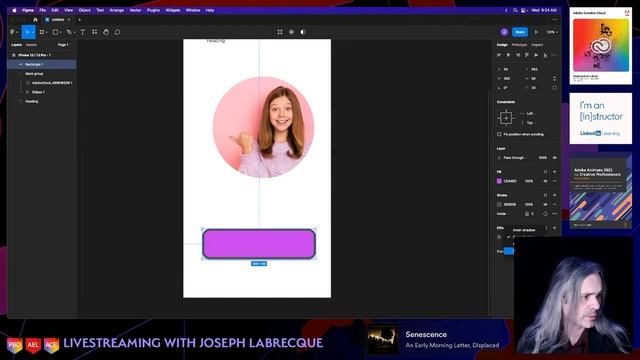This screenshot has height=360, width=640.
Task: Open the Plugins menu
Action: click(153, 10)
